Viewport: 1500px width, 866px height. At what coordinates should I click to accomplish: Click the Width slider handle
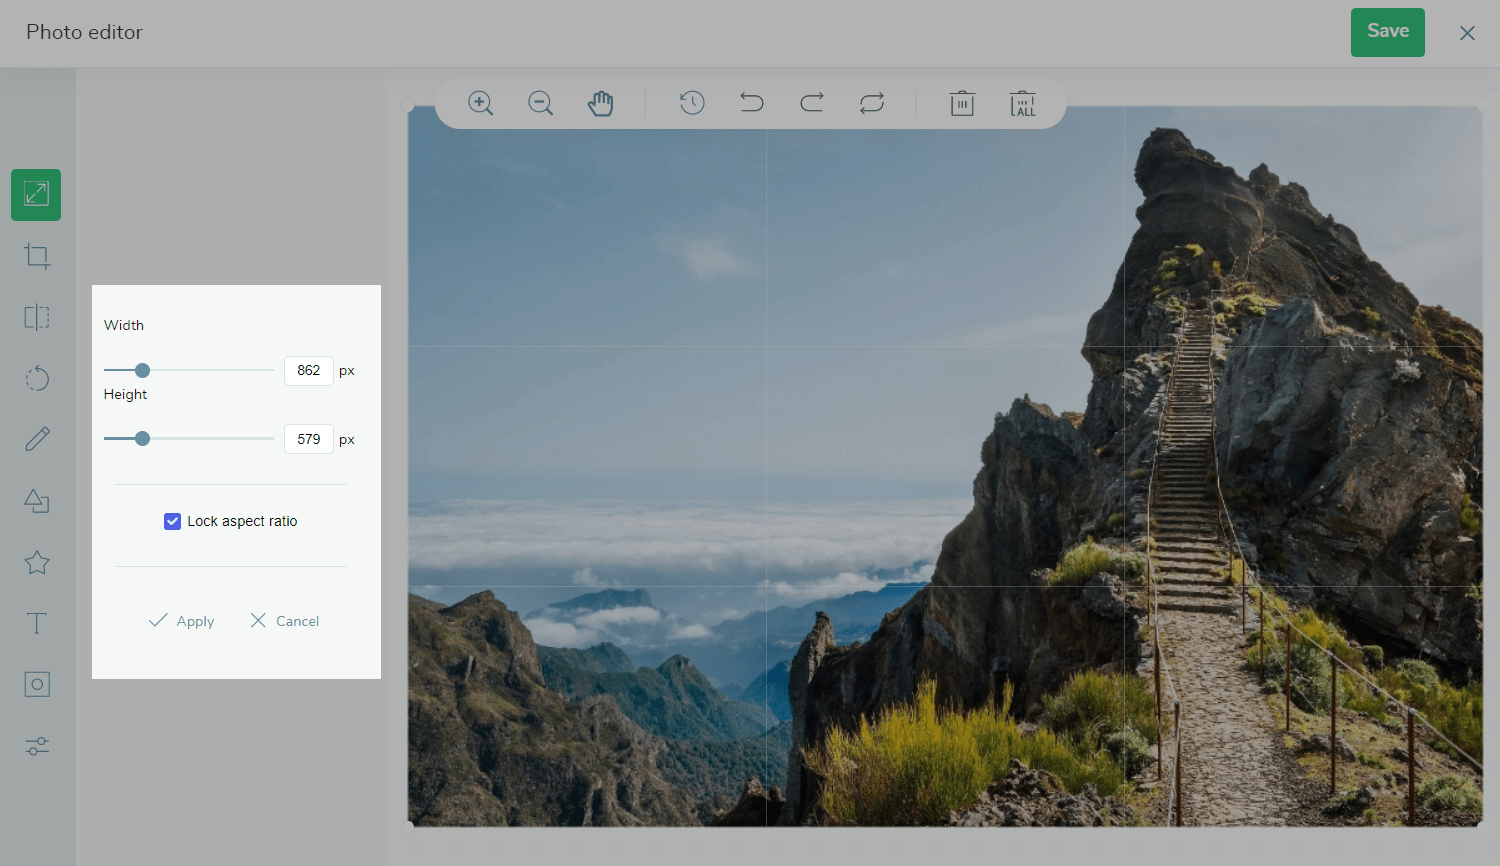(x=143, y=370)
